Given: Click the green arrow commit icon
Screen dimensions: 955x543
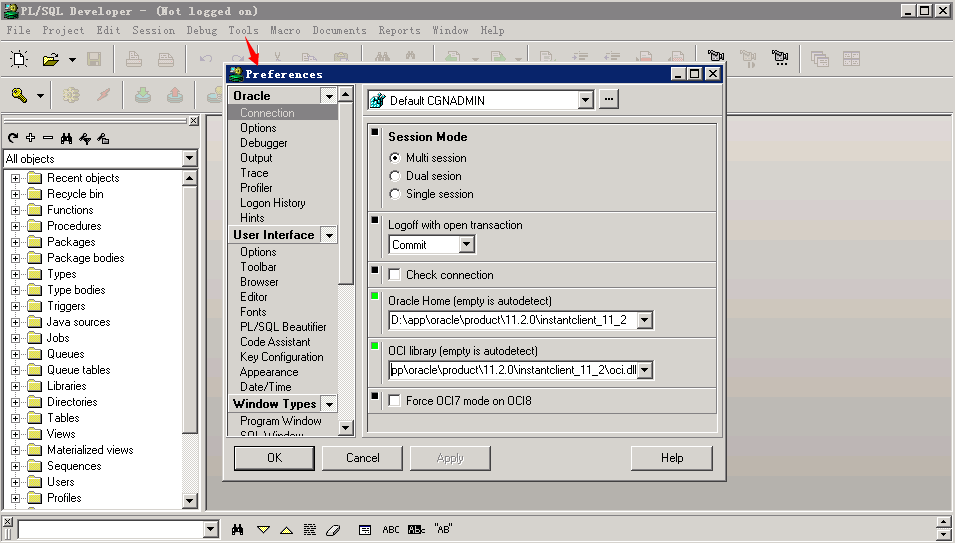Looking at the screenshot, I should point(143,95).
